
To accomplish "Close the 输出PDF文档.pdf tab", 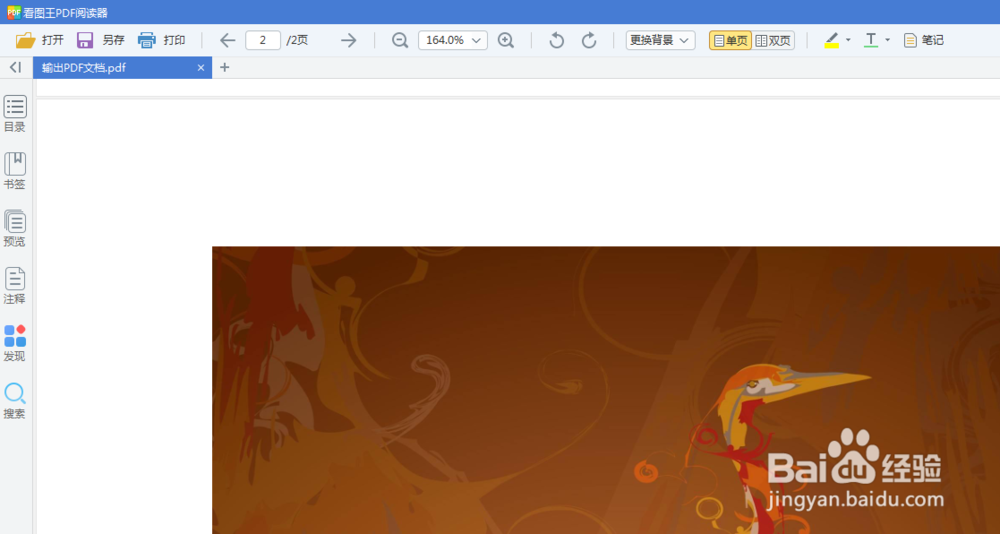I will (201, 68).
